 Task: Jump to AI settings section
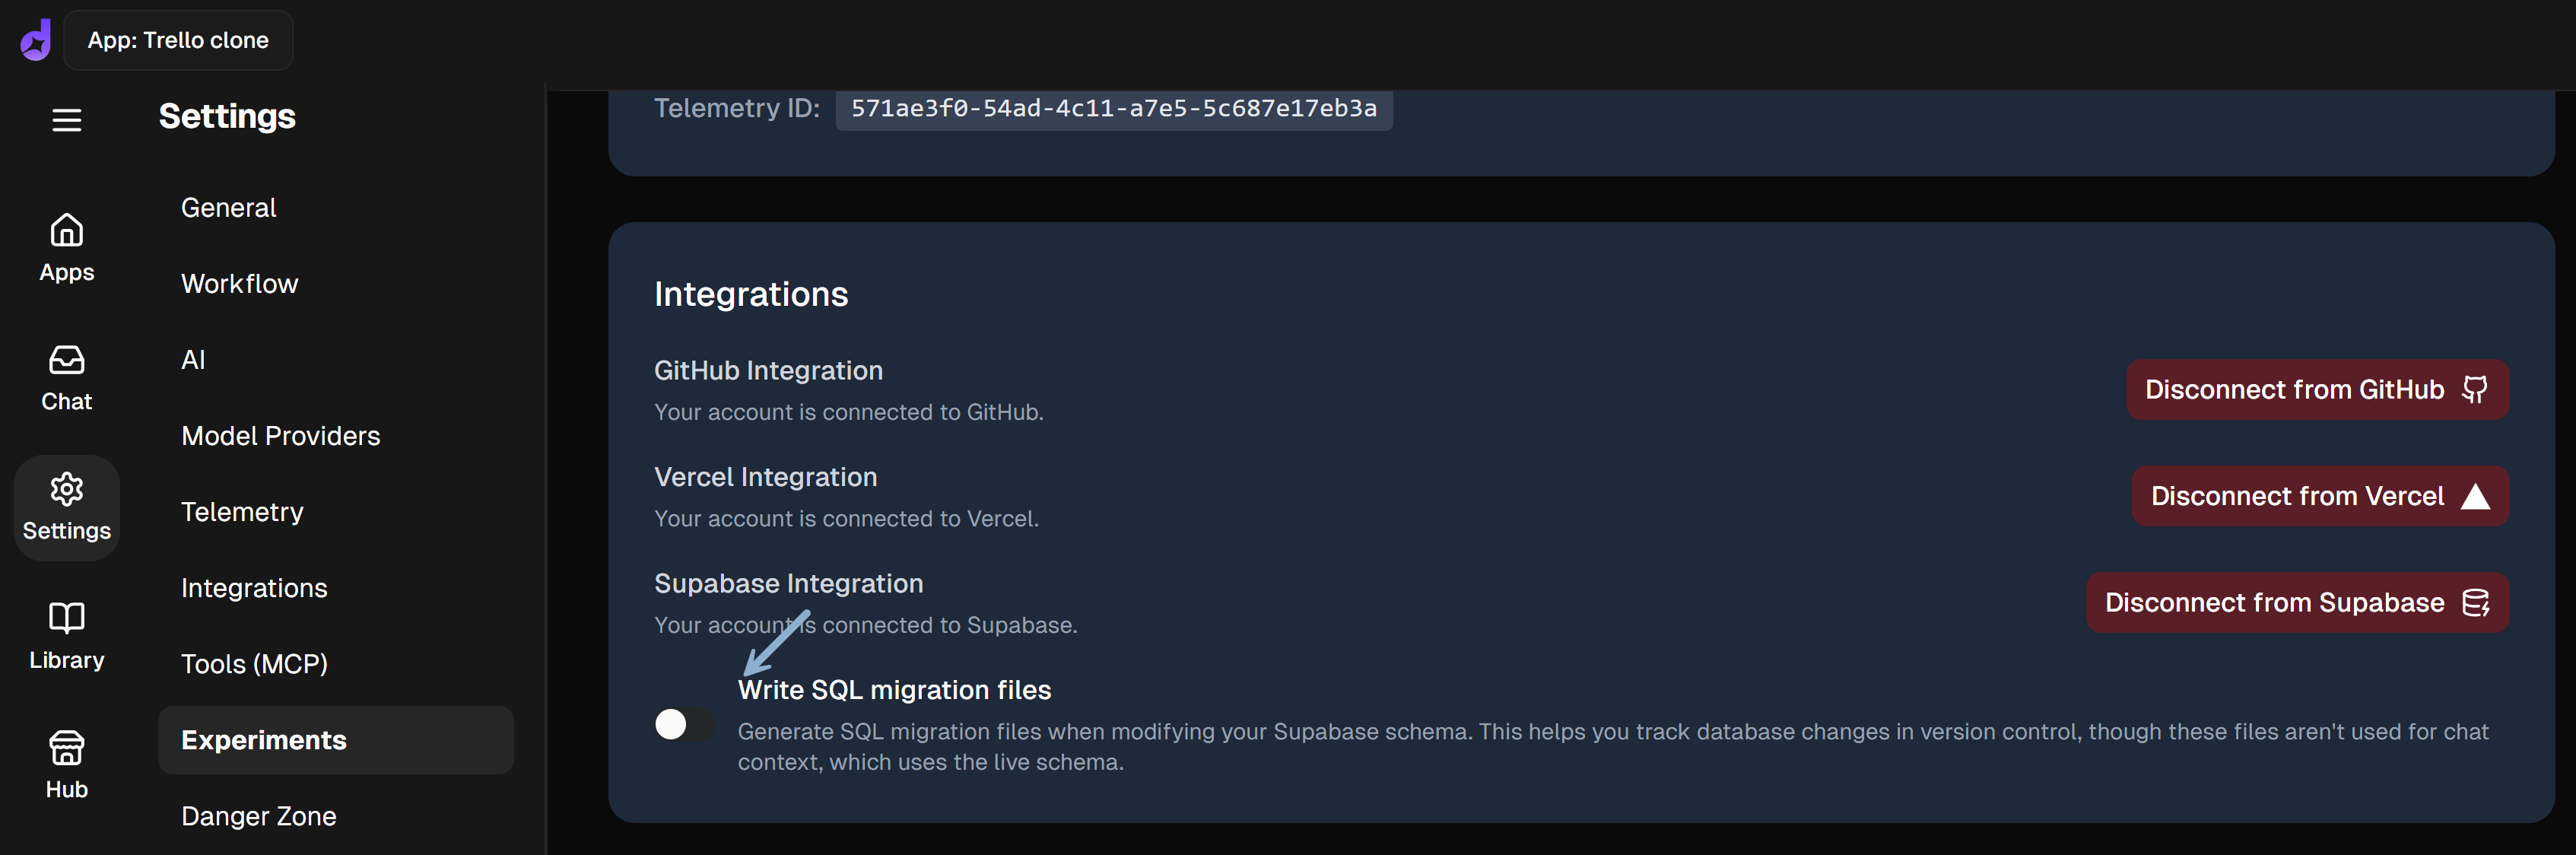click(x=193, y=360)
